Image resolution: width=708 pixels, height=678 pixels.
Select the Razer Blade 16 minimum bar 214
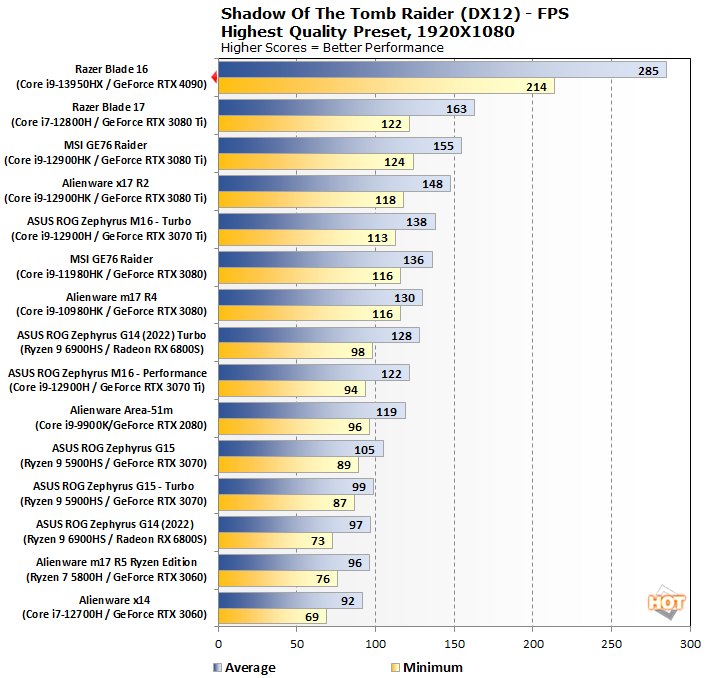(x=387, y=86)
